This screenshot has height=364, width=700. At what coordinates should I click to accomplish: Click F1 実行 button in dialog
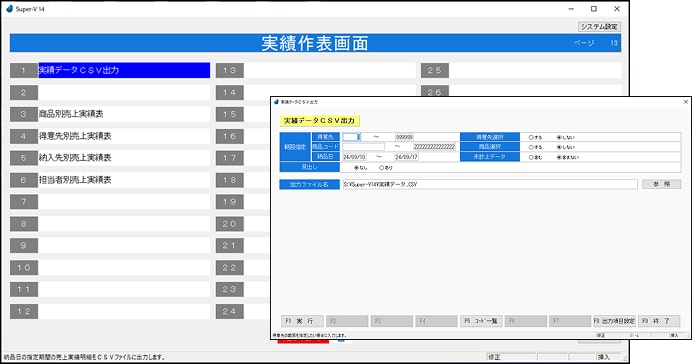[x=302, y=321]
